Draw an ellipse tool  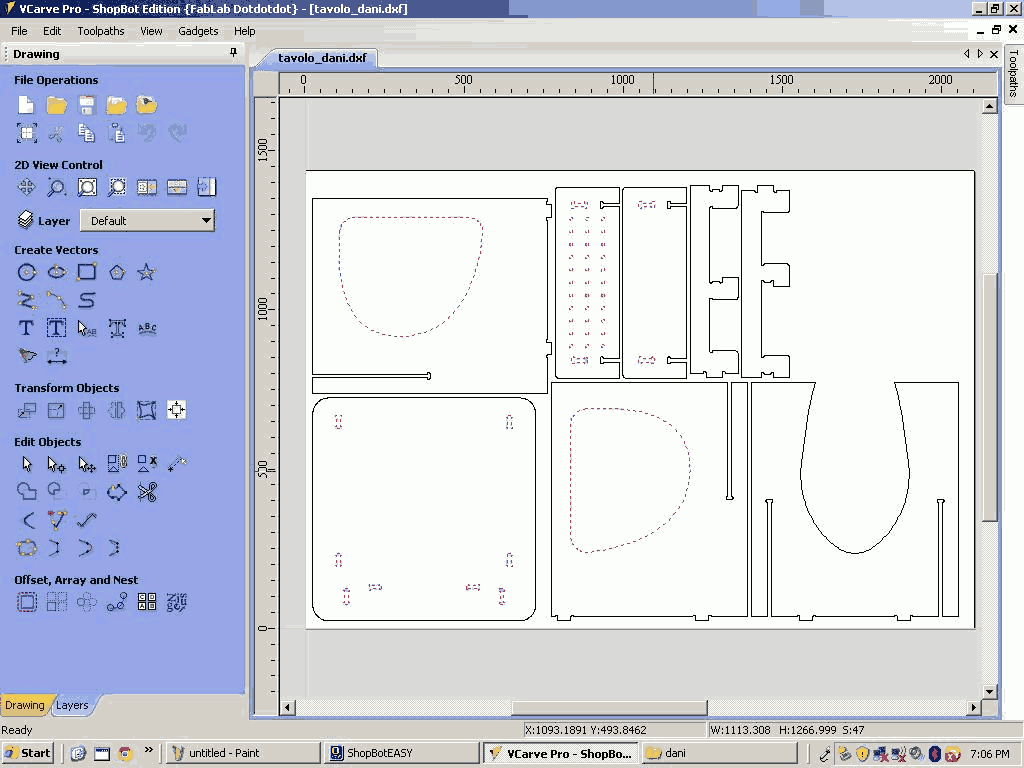[x=57, y=272]
